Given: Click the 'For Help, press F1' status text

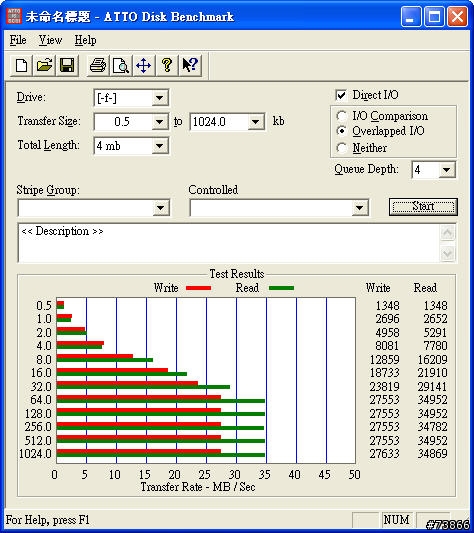Looking at the screenshot, I should [48, 520].
